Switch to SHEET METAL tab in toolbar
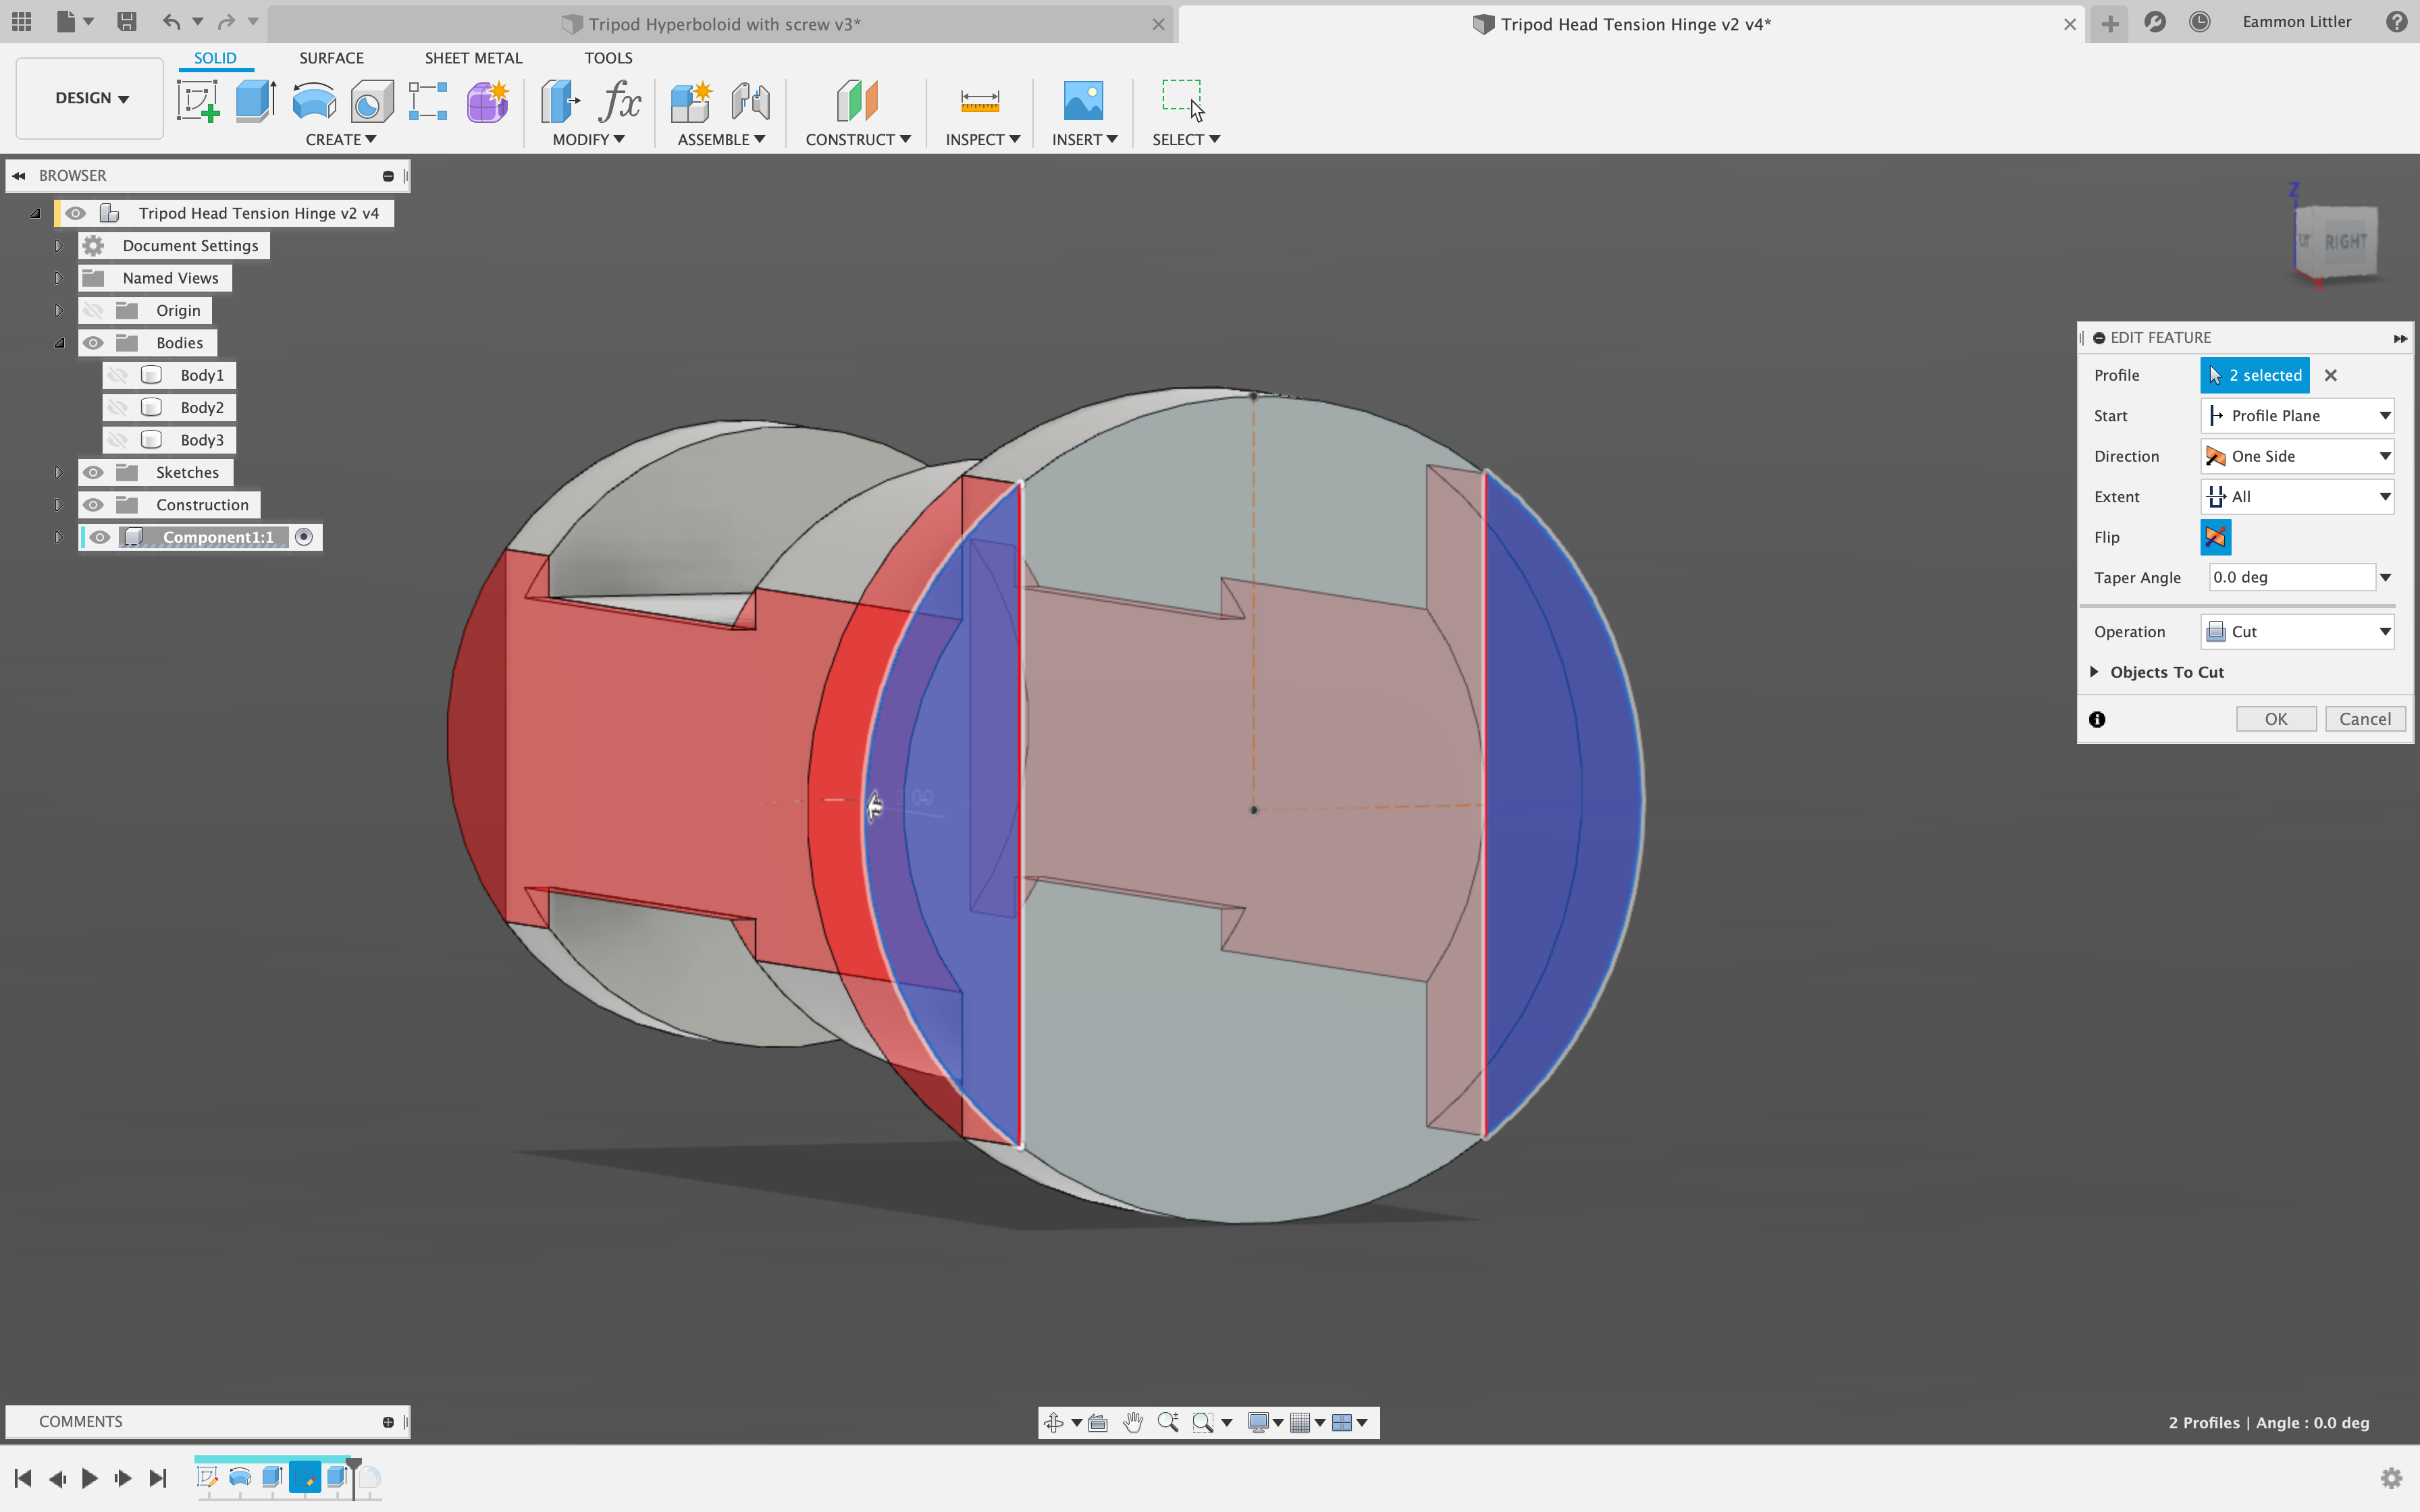Image resolution: width=2420 pixels, height=1512 pixels. point(472,57)
